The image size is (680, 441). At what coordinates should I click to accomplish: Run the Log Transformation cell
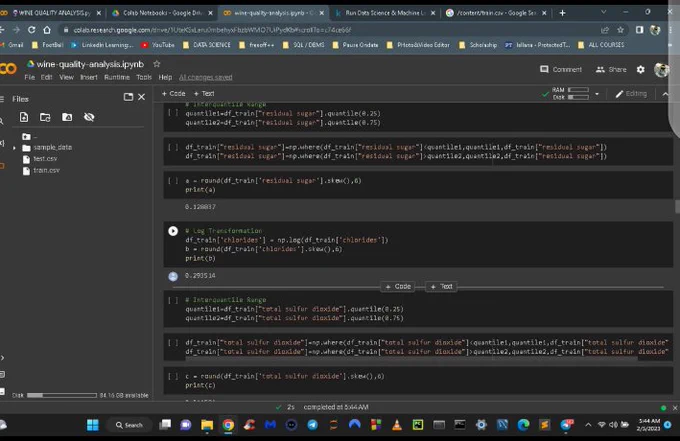coord(173,231)
